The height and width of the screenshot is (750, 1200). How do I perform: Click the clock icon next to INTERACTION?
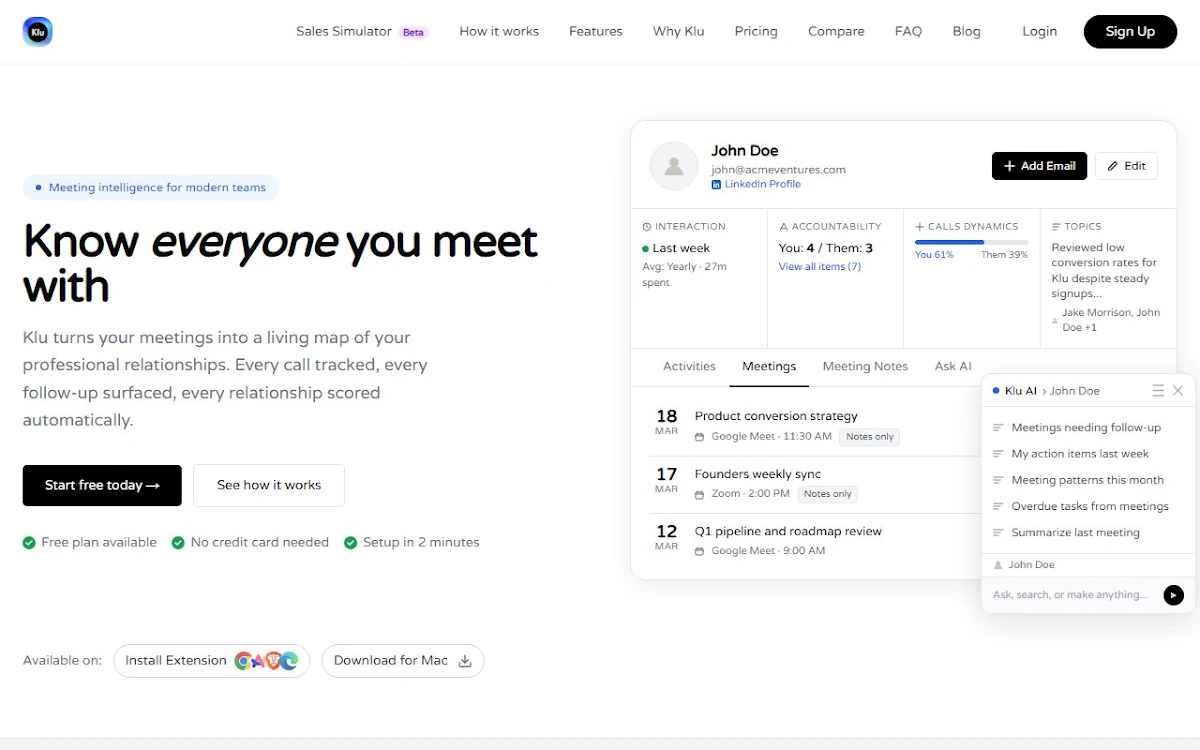(x=647, y=227)
